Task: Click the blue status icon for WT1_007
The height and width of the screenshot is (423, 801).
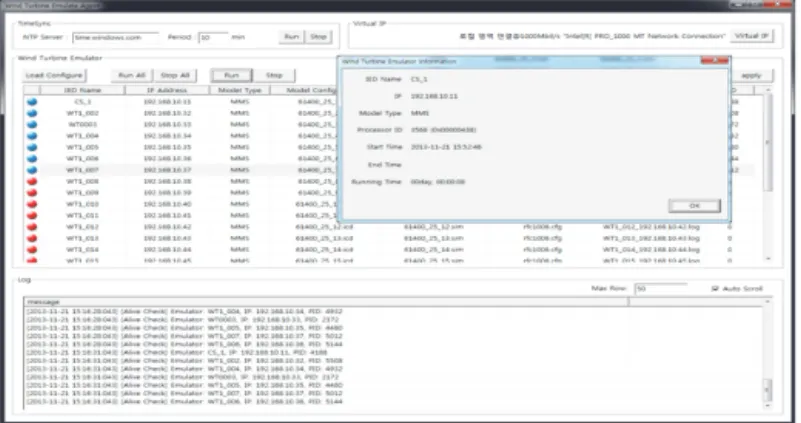Action: [32, 170]
